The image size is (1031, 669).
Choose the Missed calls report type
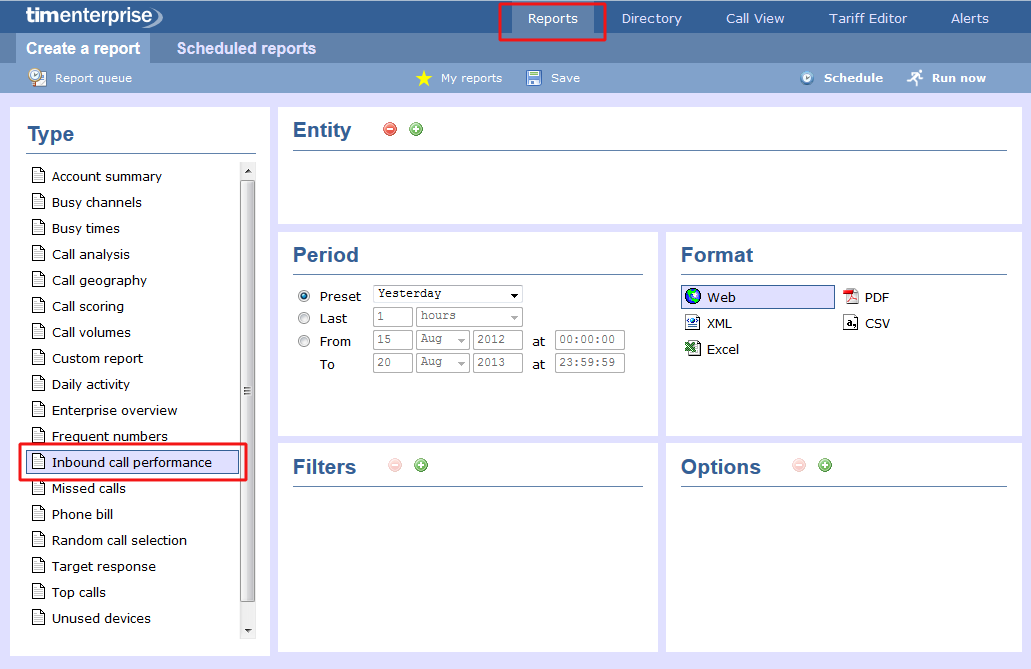pyautogui.click(x=88, y=488)
